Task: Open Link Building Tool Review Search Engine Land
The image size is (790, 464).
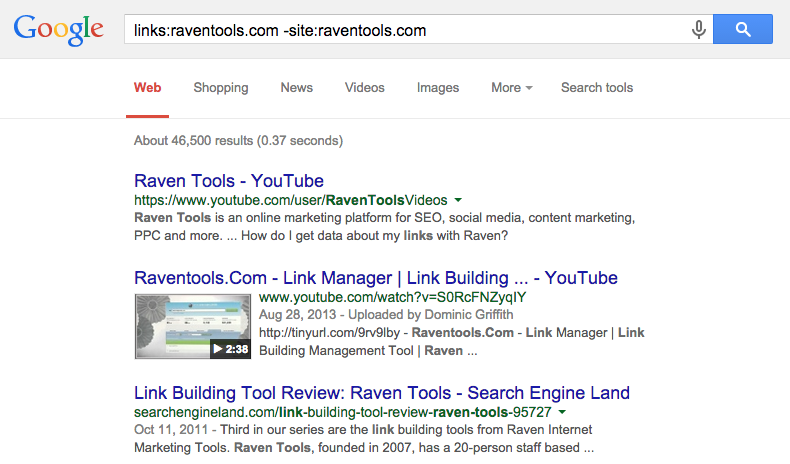Action: click(382, 393)
